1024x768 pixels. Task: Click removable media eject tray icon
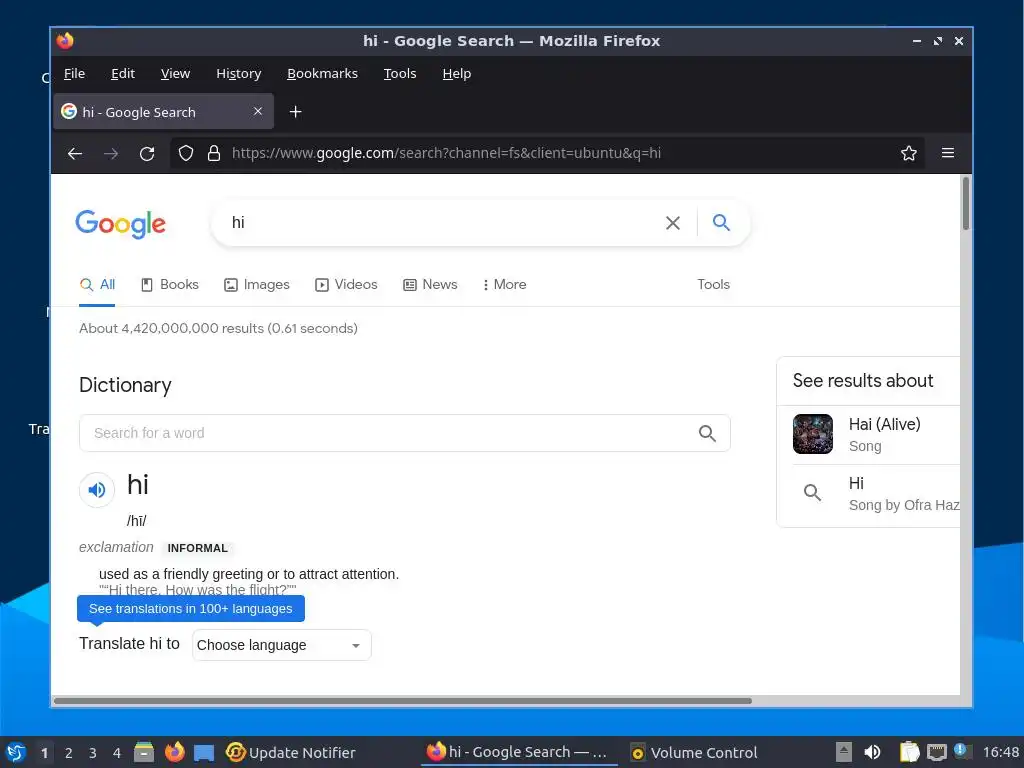tap(844, 752)
